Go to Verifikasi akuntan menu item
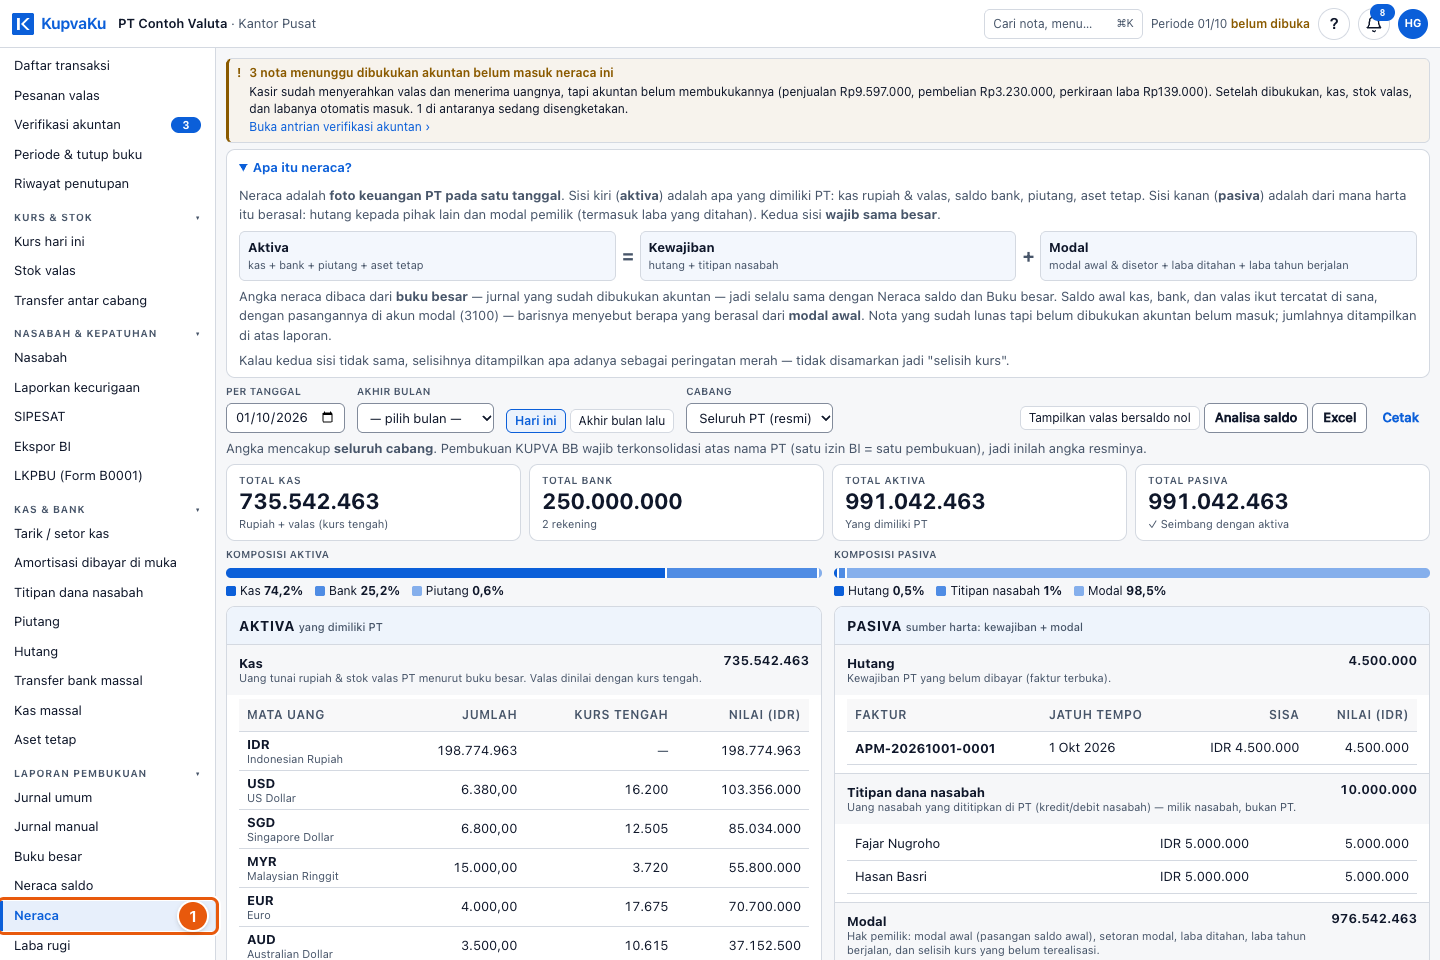The height and width of the screenshot is (960, 1440). coord(107,125)
